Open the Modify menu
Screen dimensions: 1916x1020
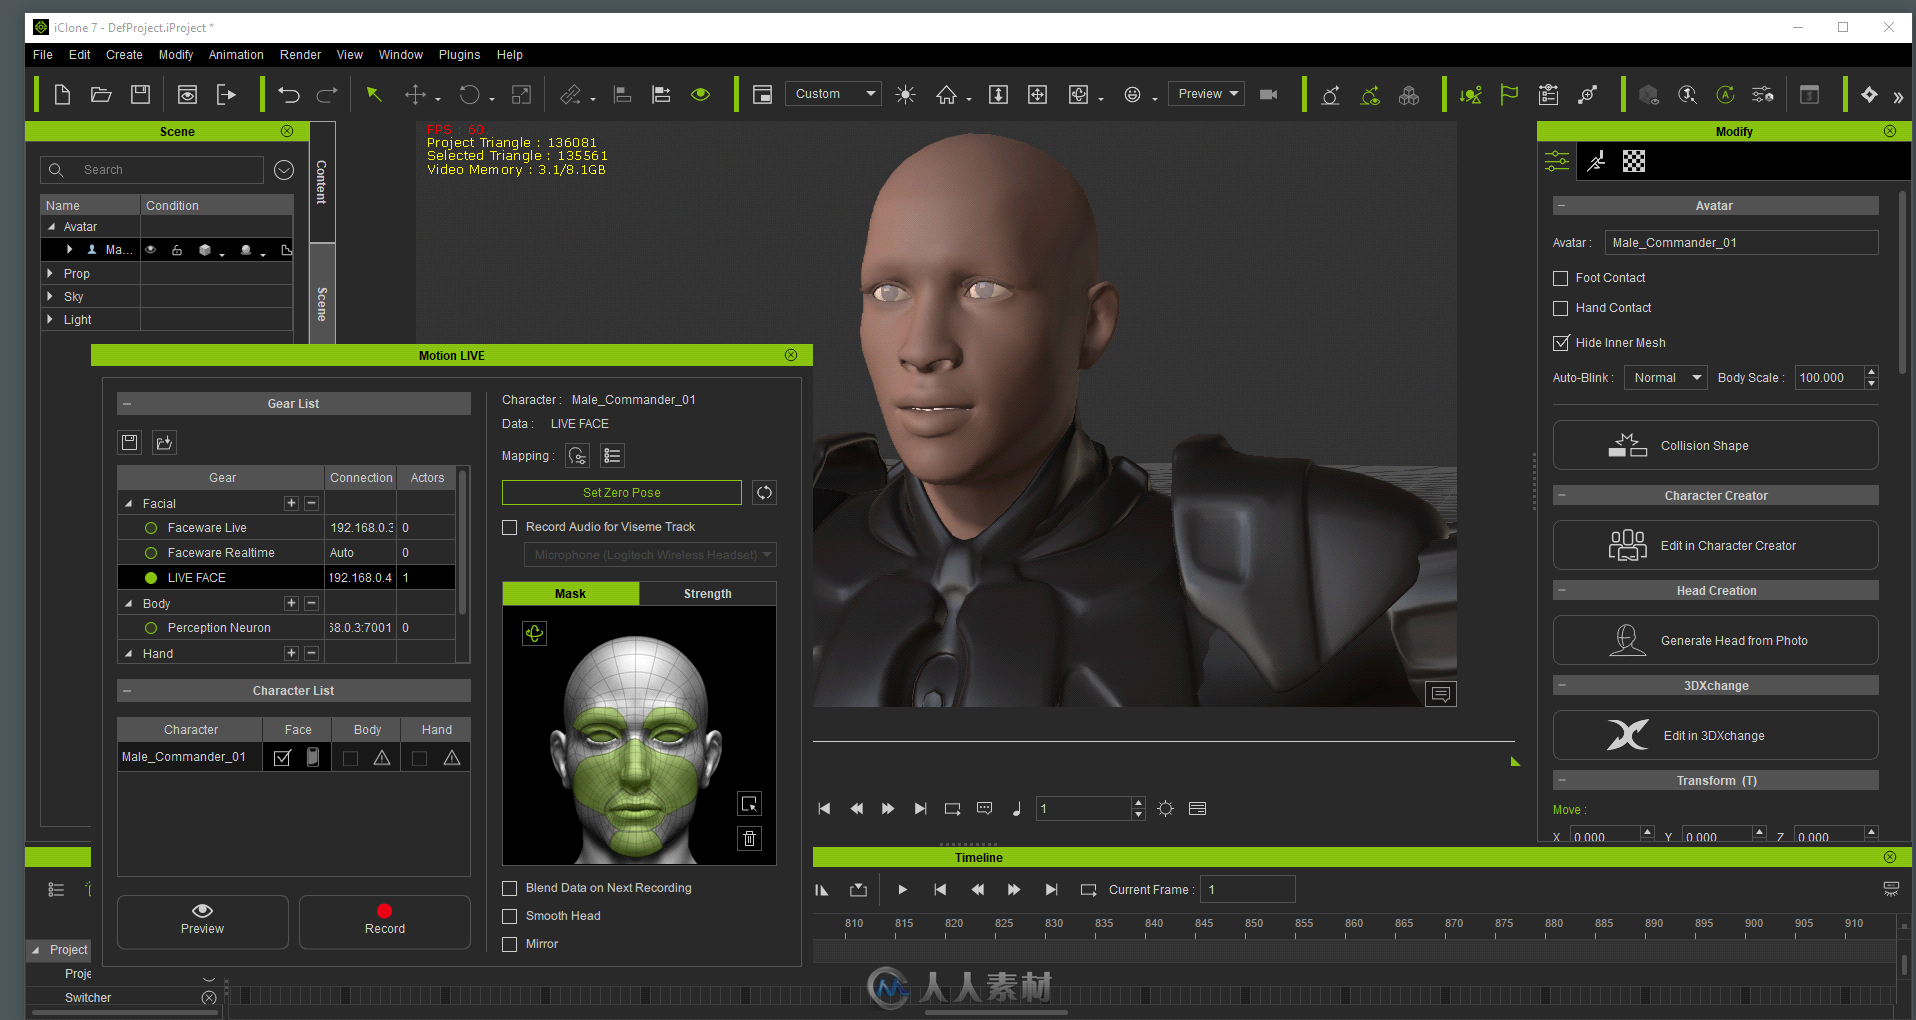(x=176, y=55)
